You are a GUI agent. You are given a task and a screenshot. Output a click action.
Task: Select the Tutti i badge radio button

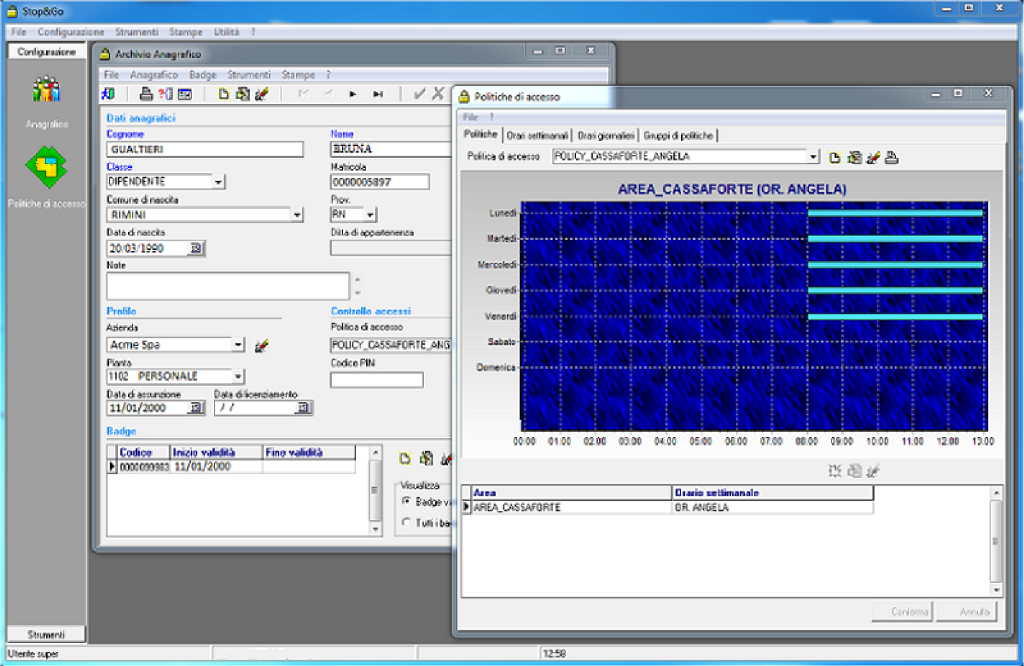[x=405, y=521]
